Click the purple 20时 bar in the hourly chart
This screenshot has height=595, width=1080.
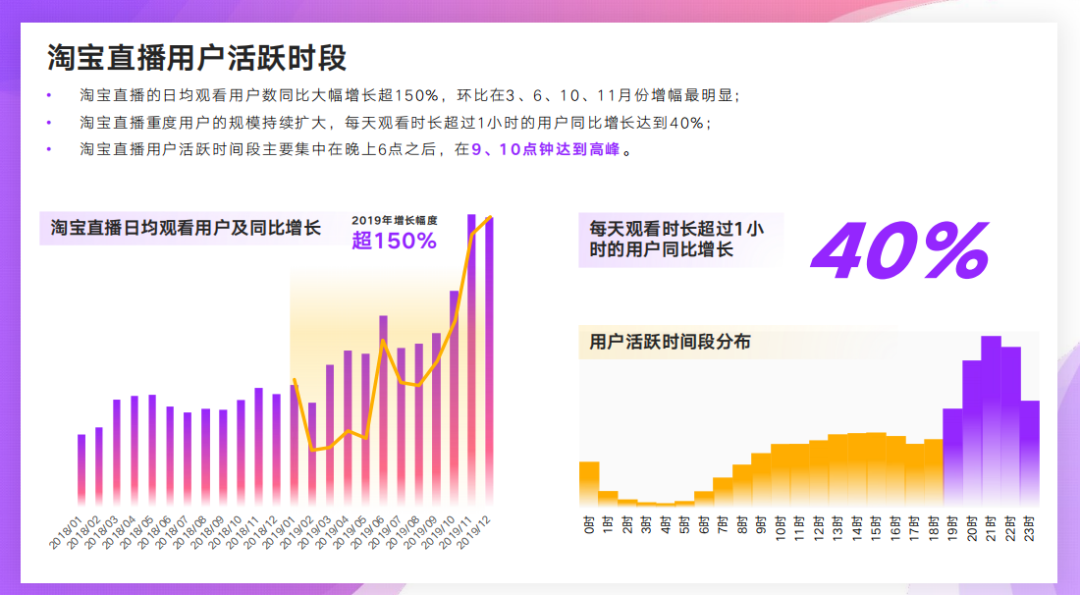pos(972,433)
